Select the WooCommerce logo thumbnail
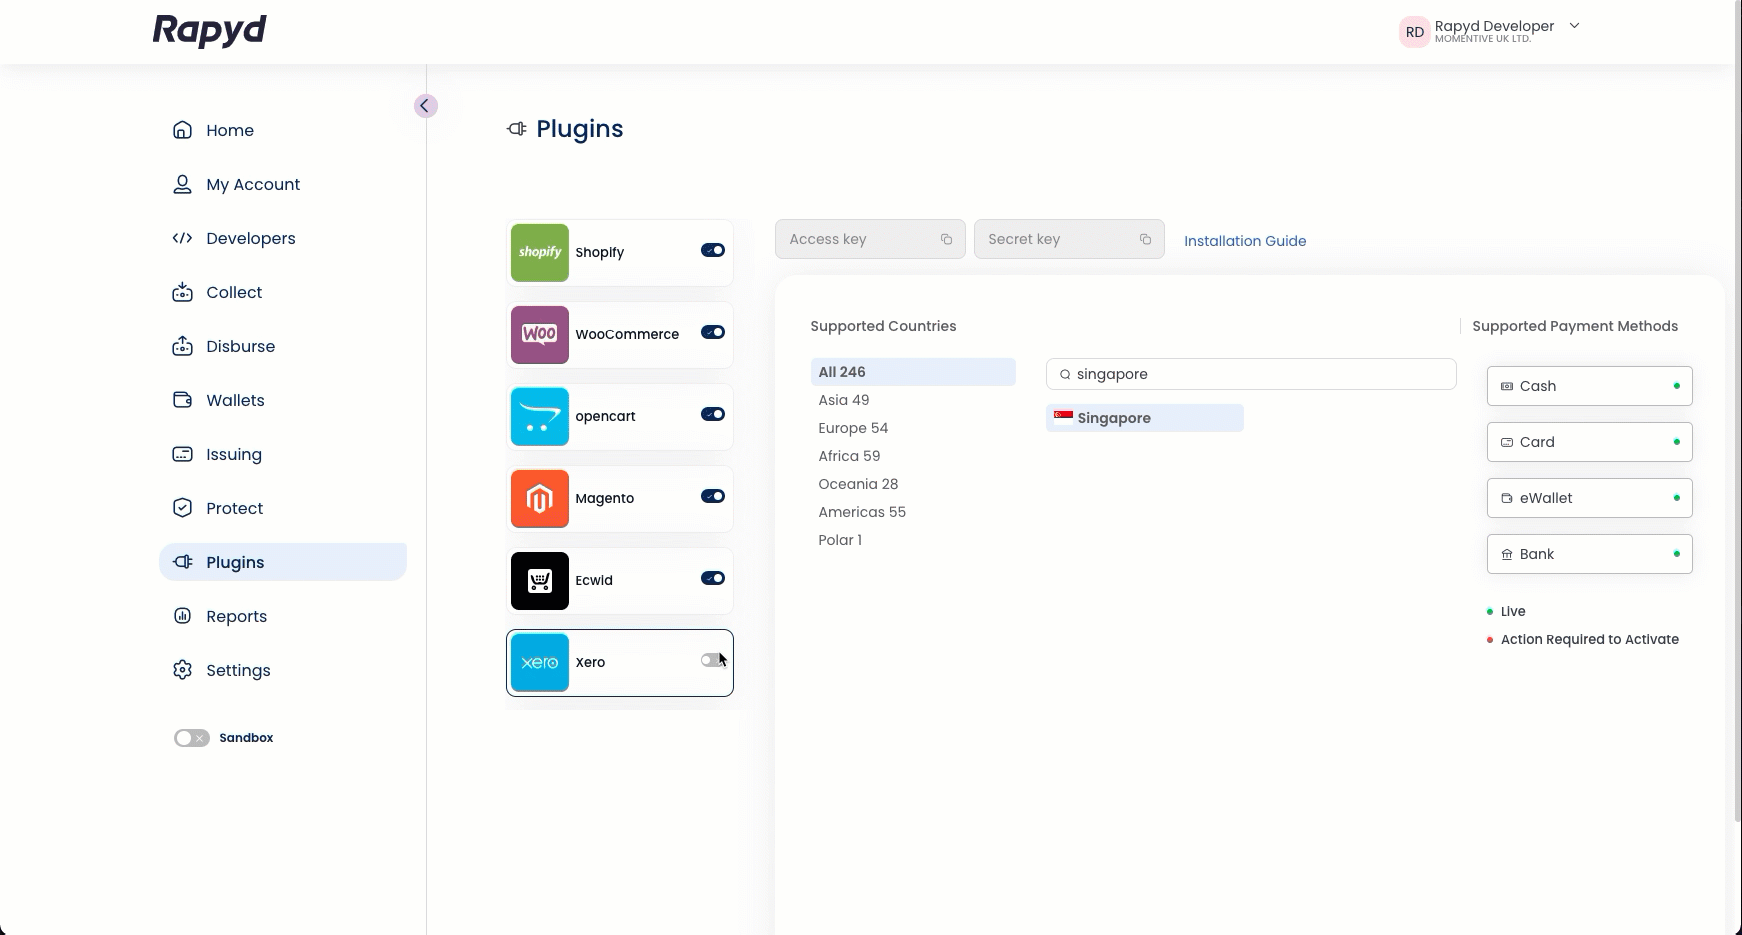The width and height of the screenshot is (1742, 935). click(x=540, y=335)
